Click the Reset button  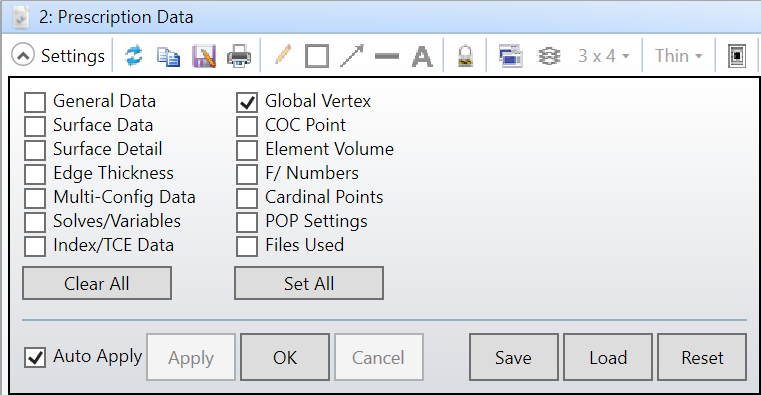pos(702,358)
